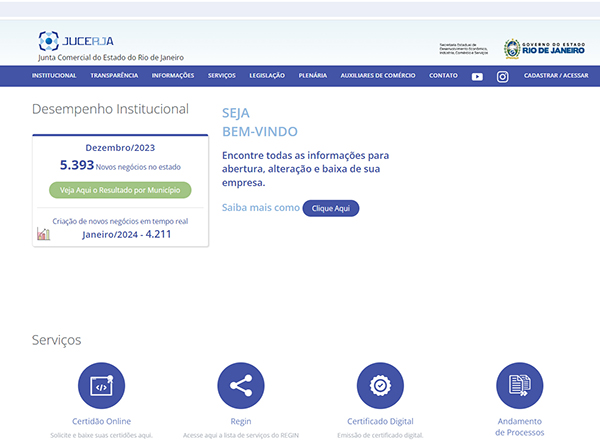600x442 pixels.
Task: Open the Institucional menu
Action: click(x=54, y=76)
